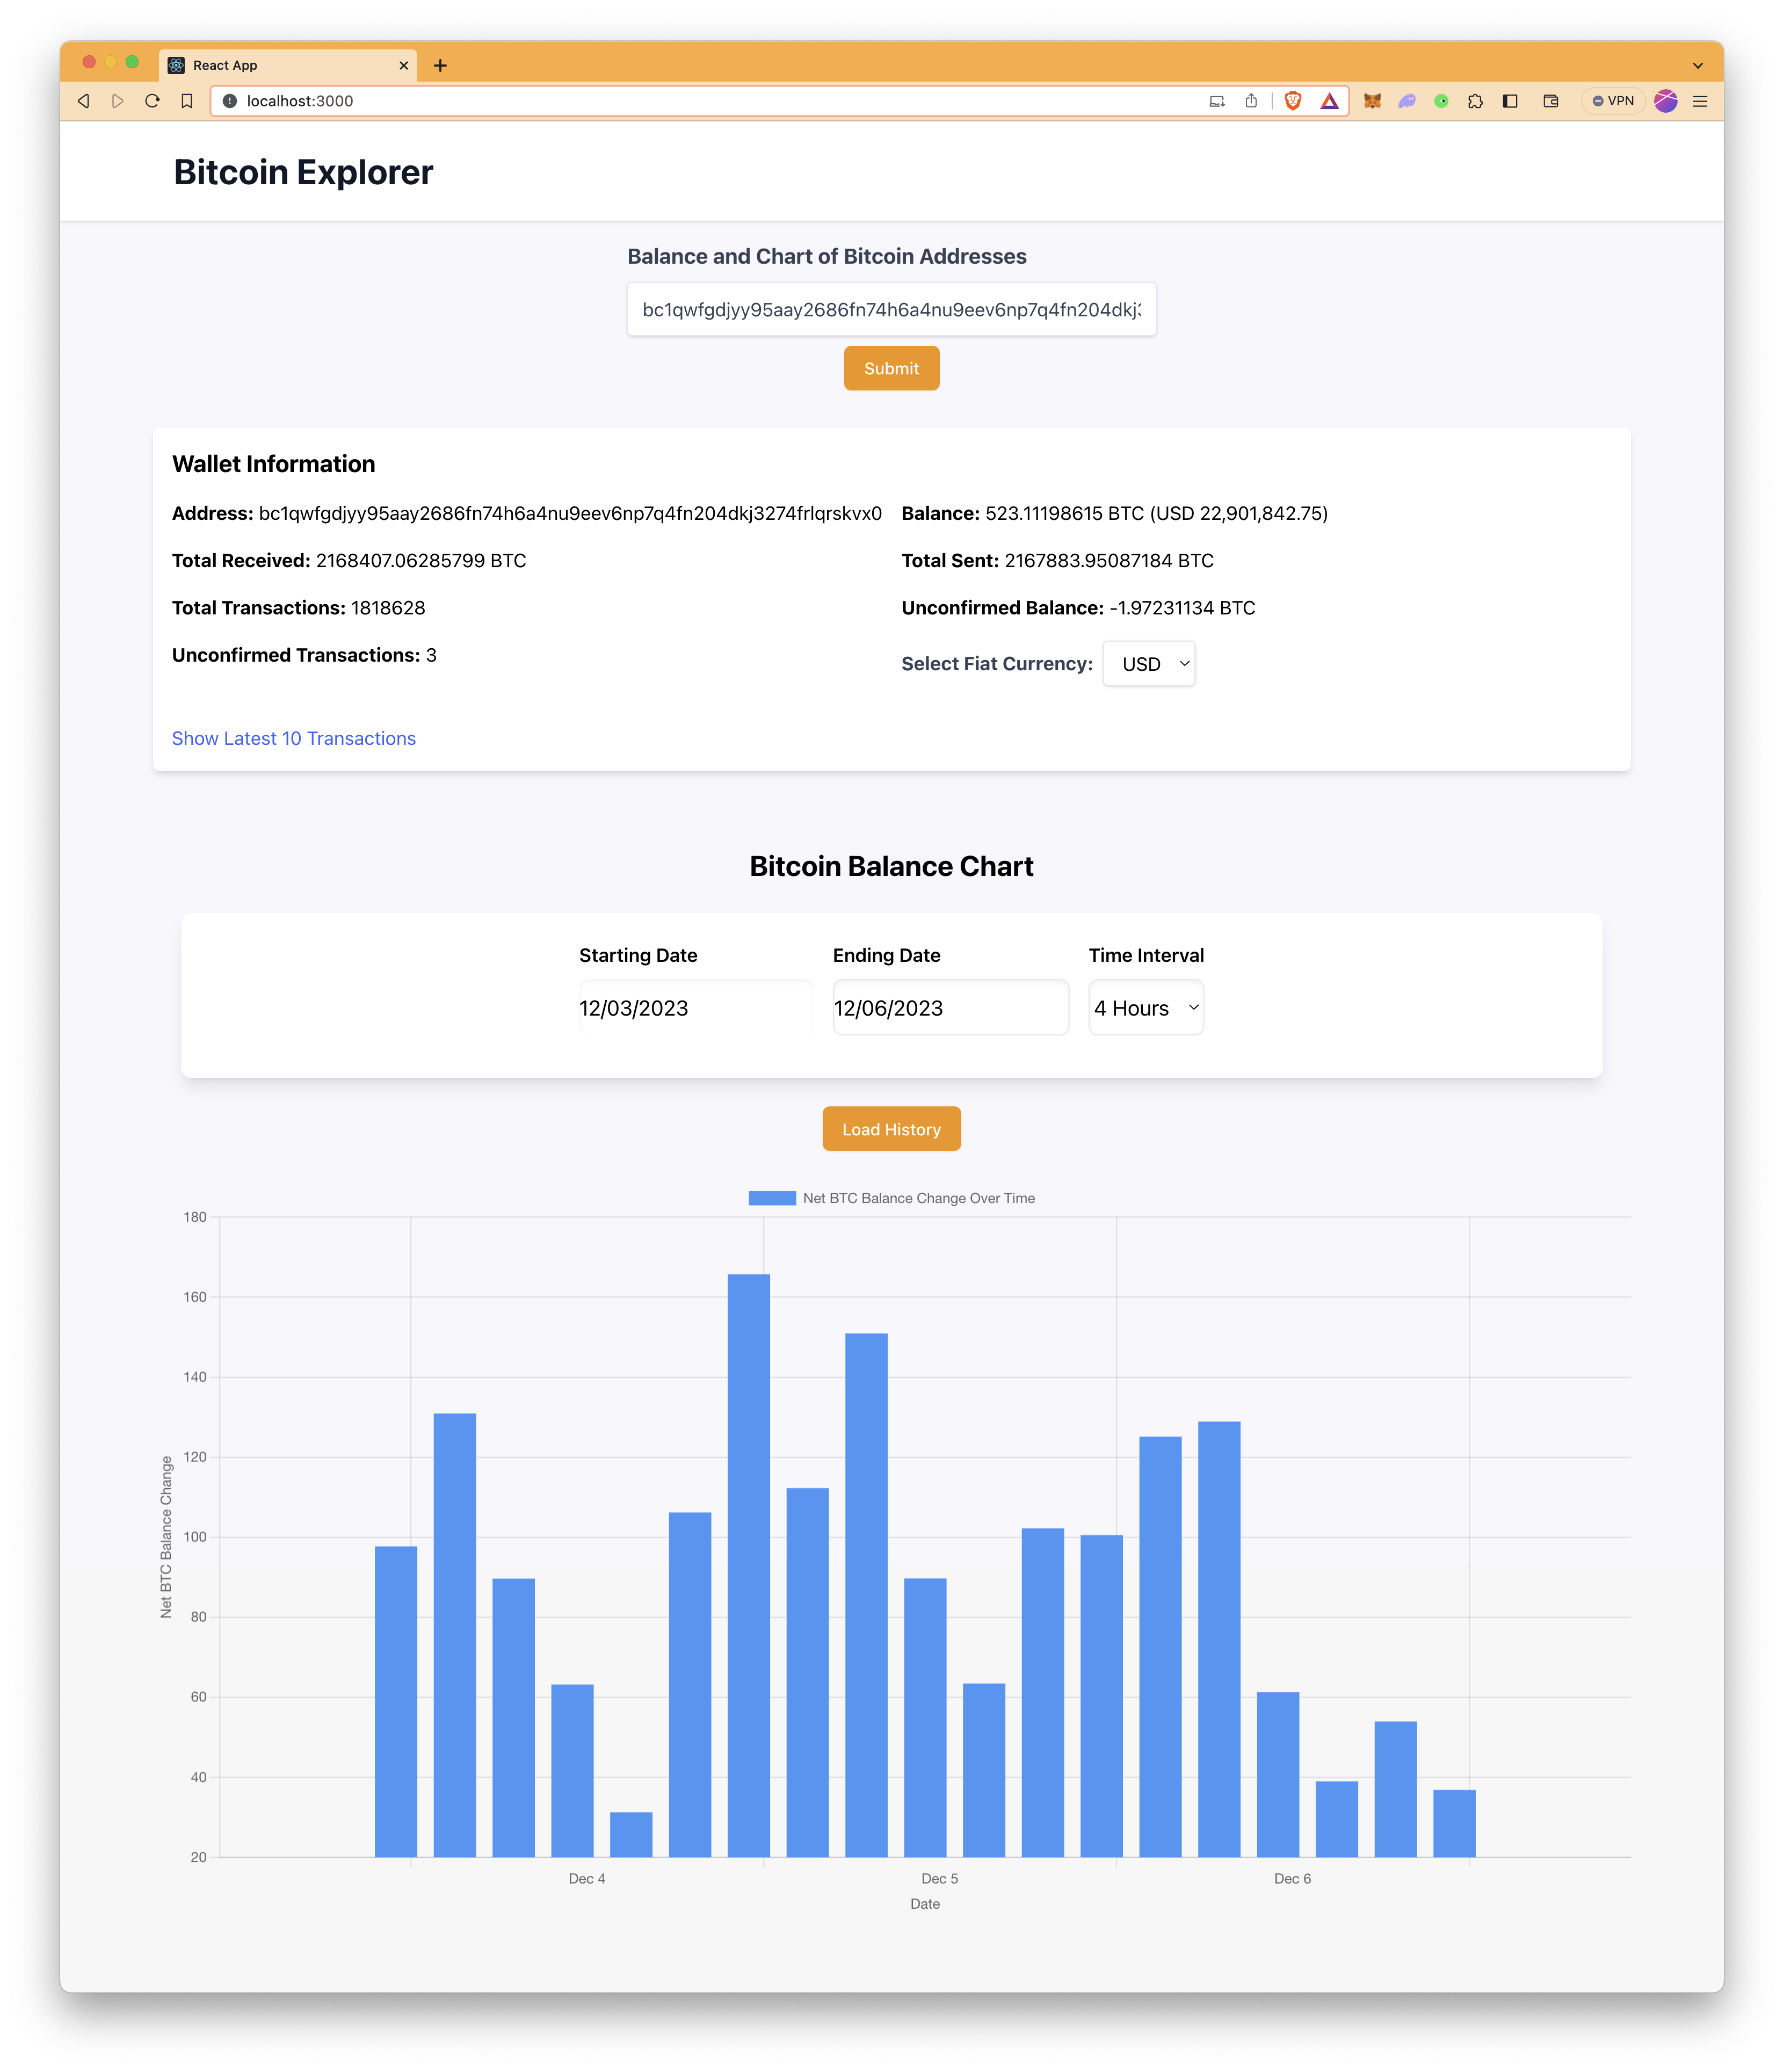The height and width of the screenshot is (2072, 1784).
Task: Click the VPN button in the toolbar
Action: click(x=1613, y=101)
